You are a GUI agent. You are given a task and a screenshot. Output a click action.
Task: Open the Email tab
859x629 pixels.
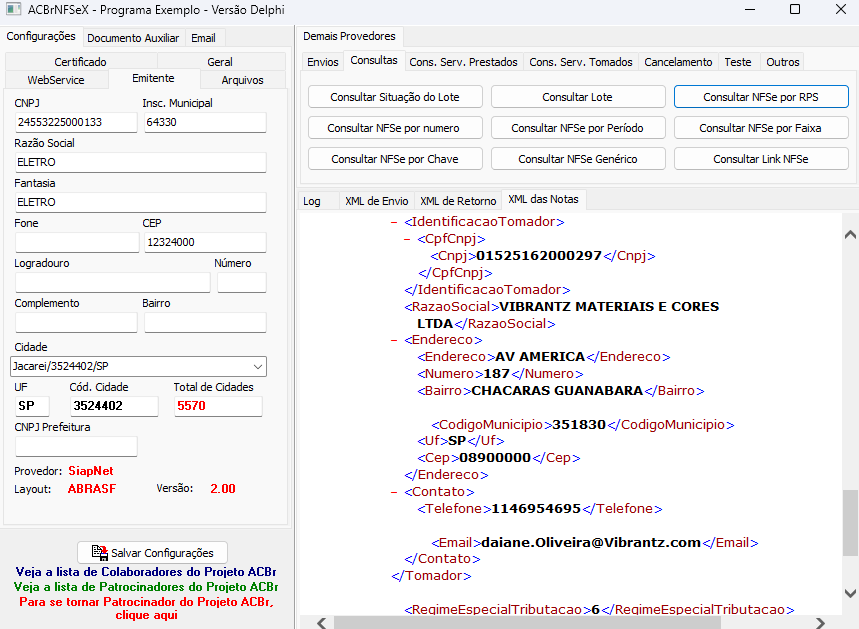pyautogui.click(x=203, y=38)
